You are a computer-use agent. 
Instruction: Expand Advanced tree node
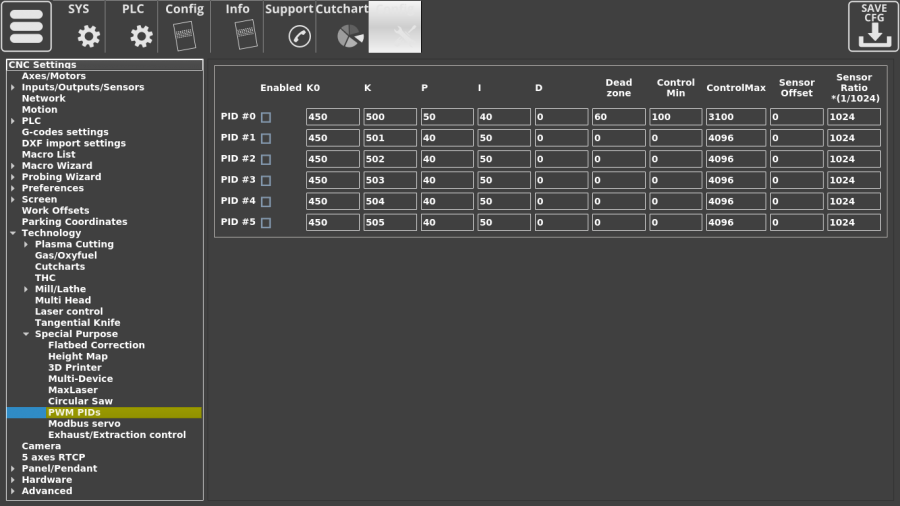(x=13, y=491)
